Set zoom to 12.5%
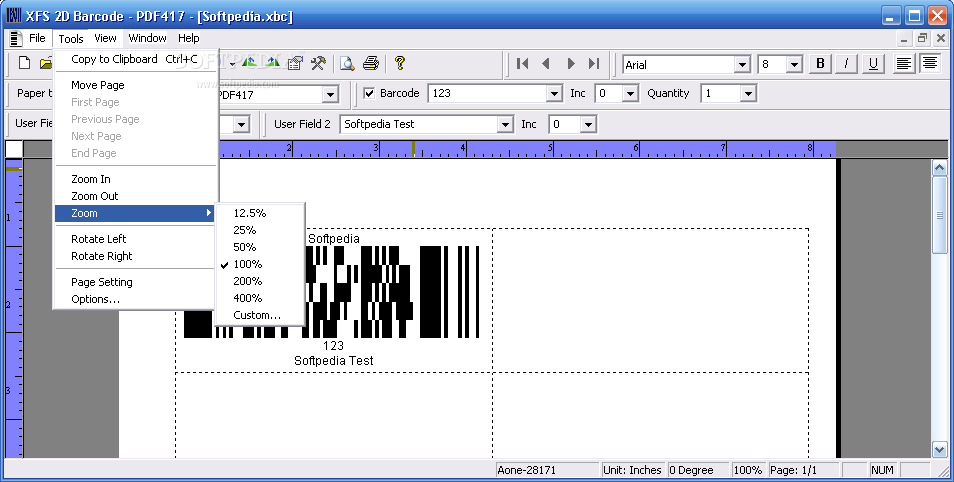The width and height of the screenshot is (954, 482). pos(260,213)
